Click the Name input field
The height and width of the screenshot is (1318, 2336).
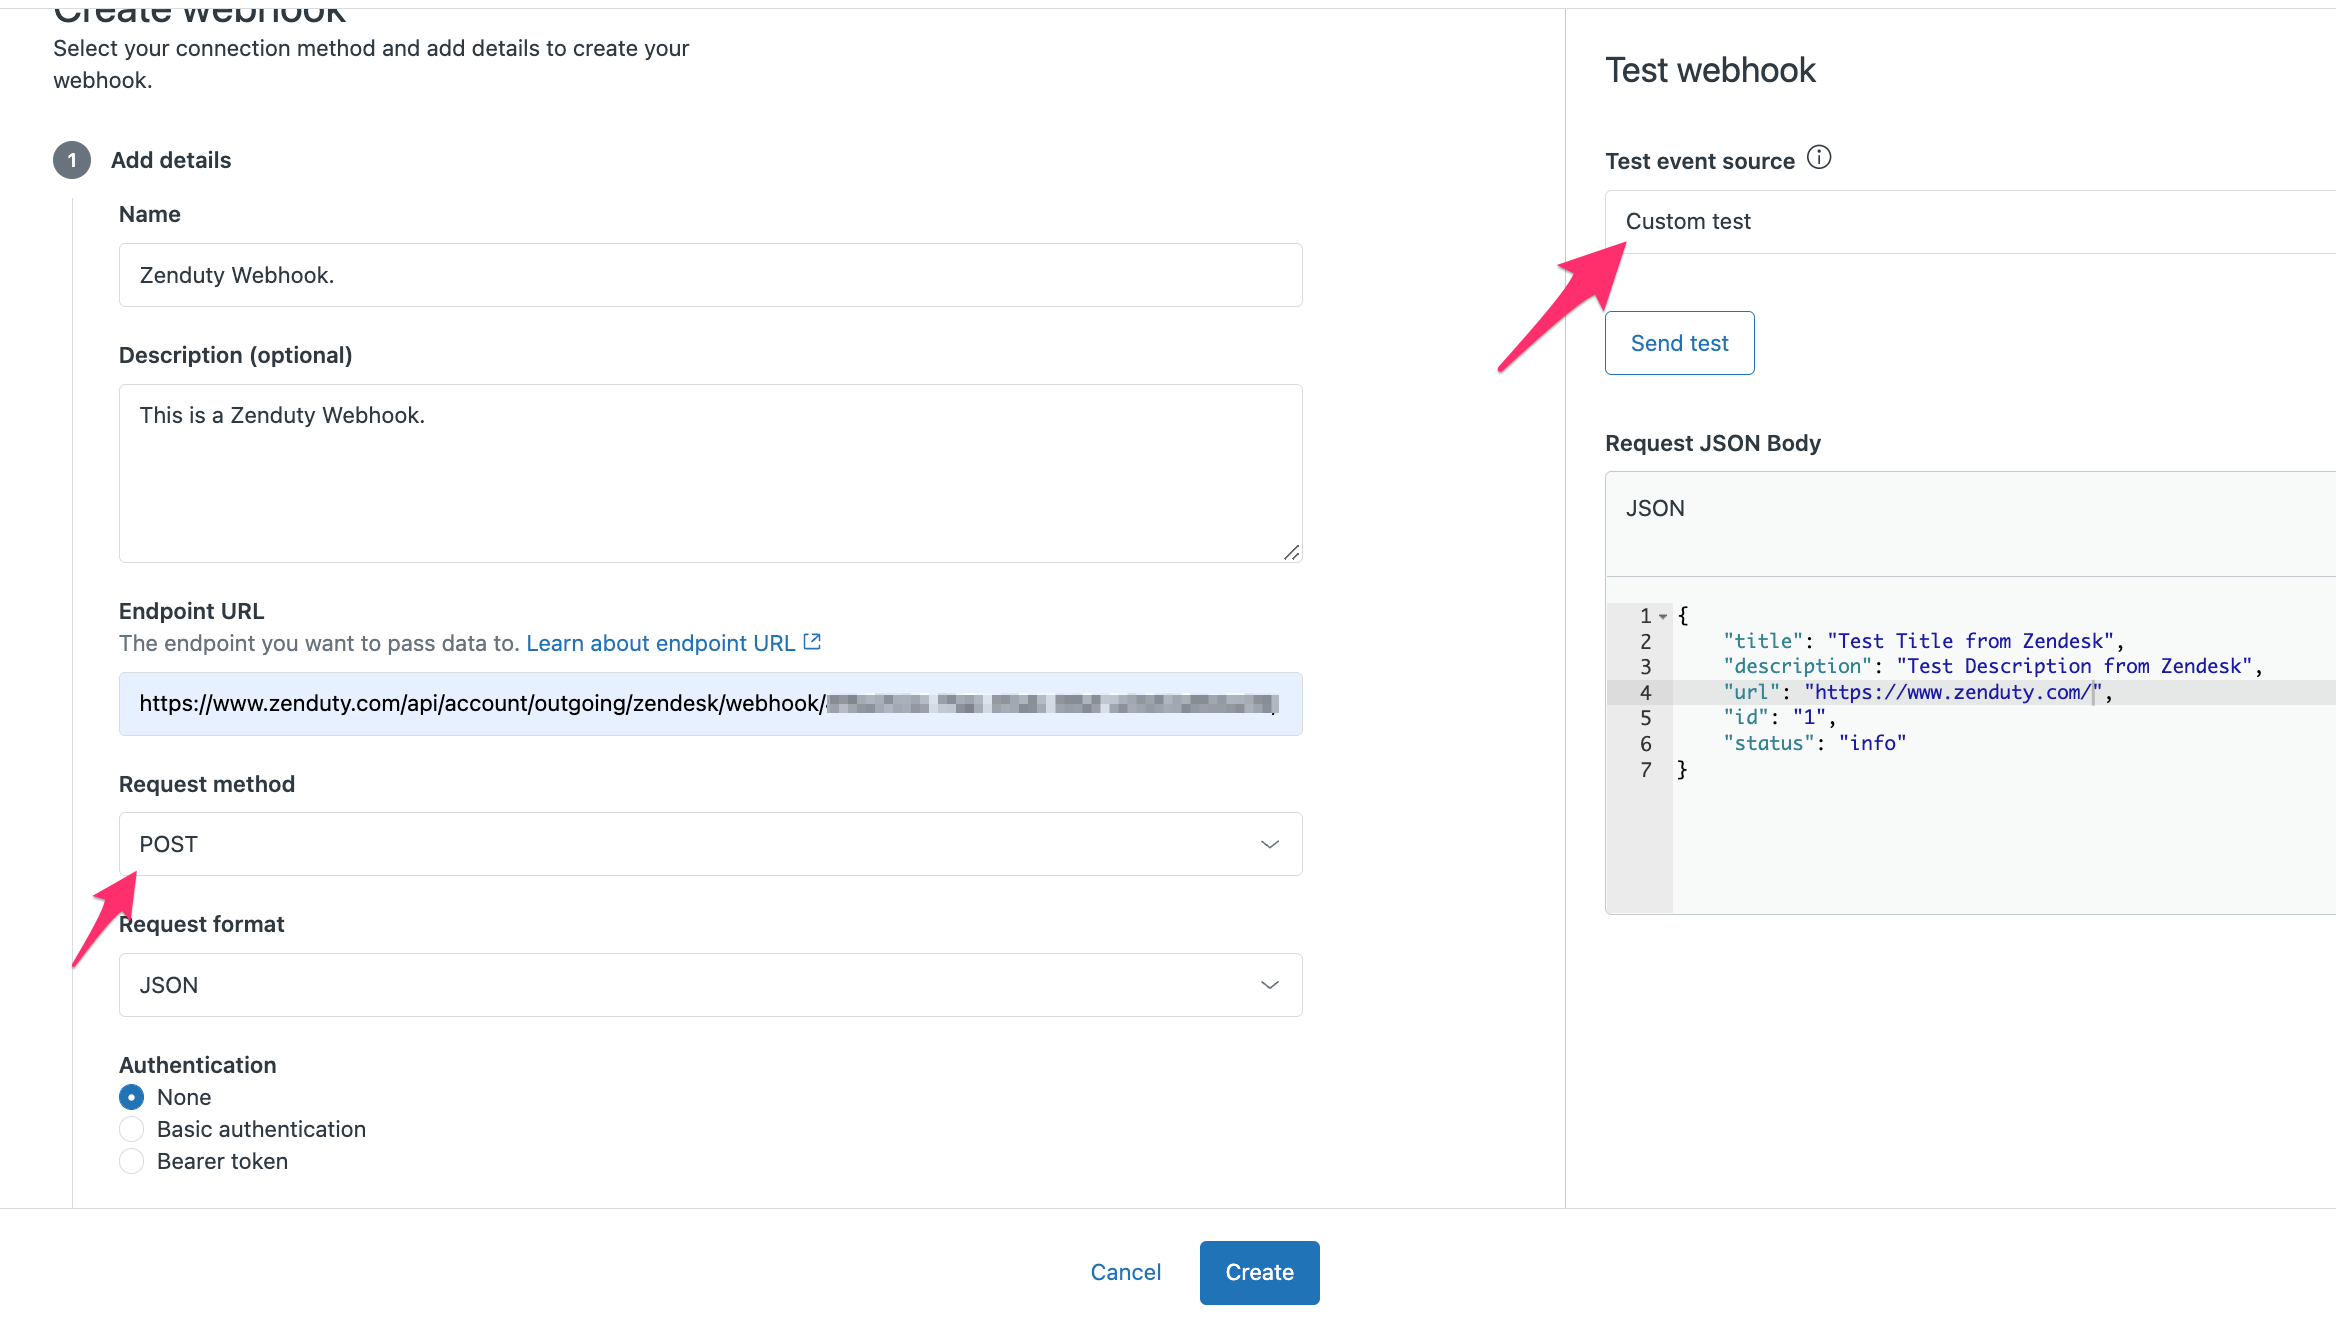710,275
